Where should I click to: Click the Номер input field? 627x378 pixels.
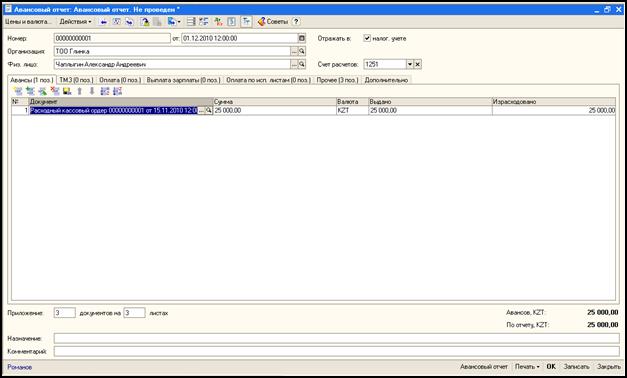(x=112, y=38)
